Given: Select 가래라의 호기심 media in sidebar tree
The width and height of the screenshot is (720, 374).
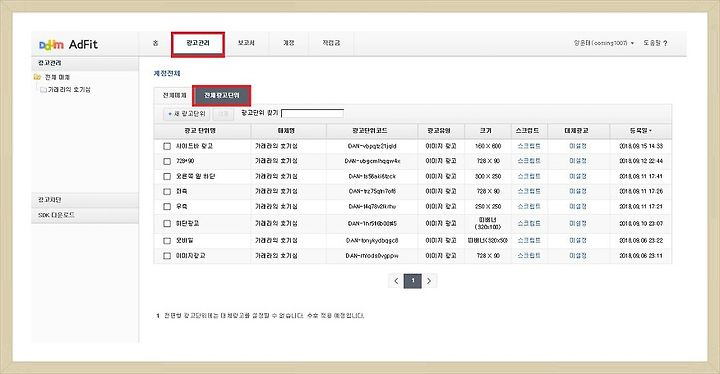Looking at the screenshot, I should point(69,90).
